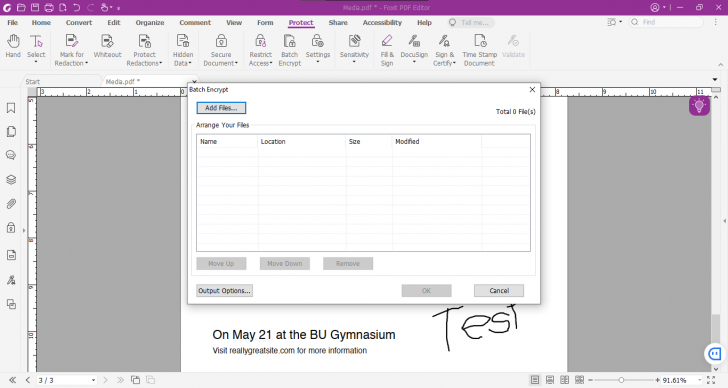728x388 pixels.
Task: Open Sign & Certify tool
Action: (444, 41)
